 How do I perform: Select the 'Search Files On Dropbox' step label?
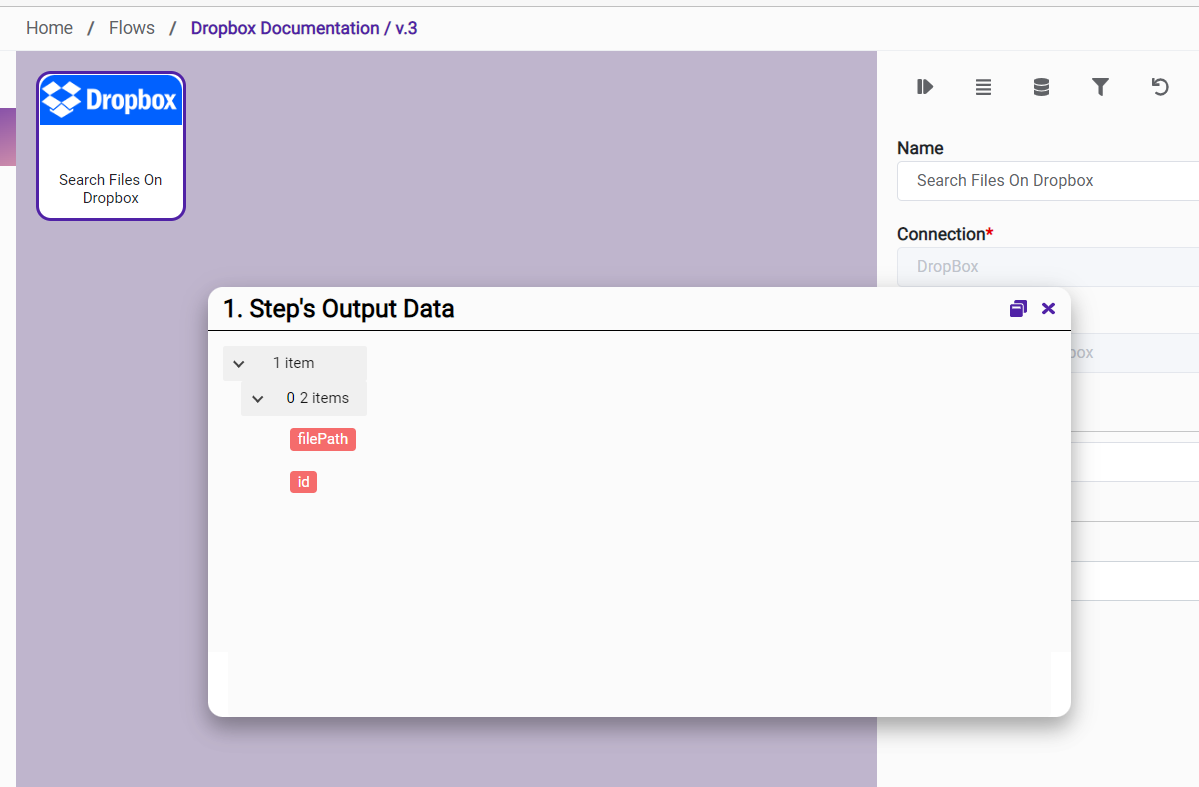[111, 189]
